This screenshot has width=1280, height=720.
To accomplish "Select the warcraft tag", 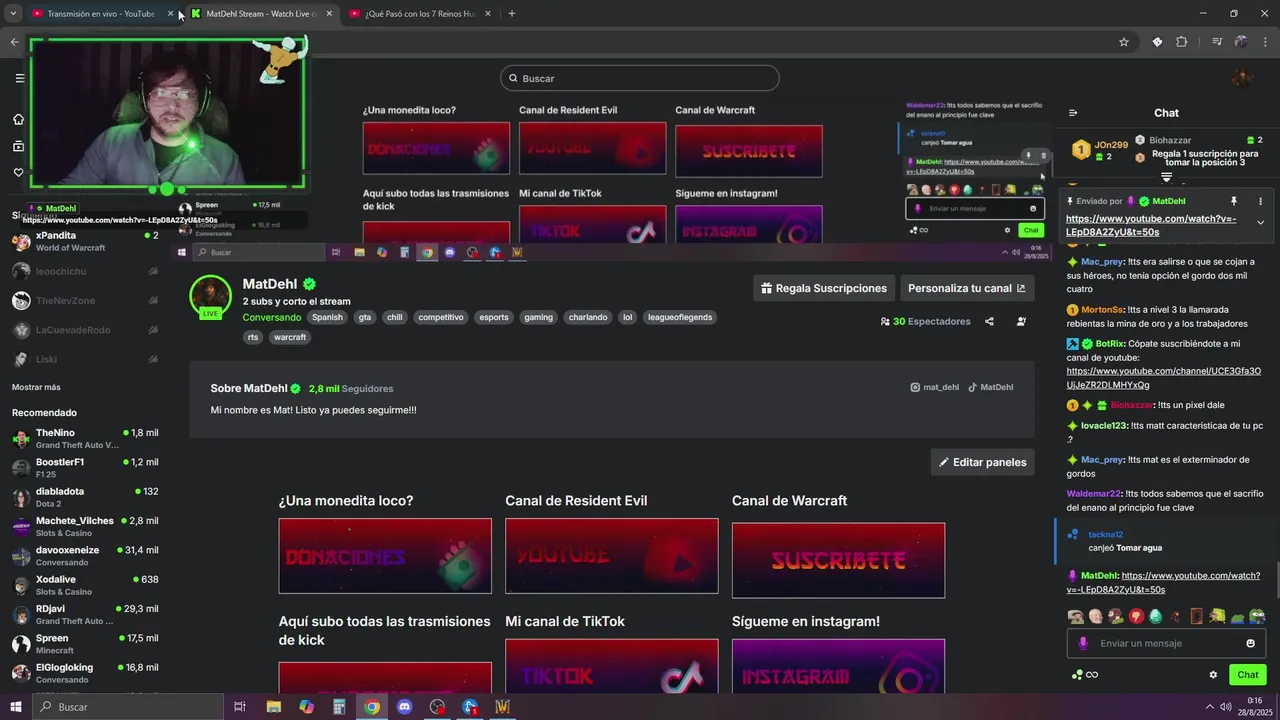I will pos(290,337).
